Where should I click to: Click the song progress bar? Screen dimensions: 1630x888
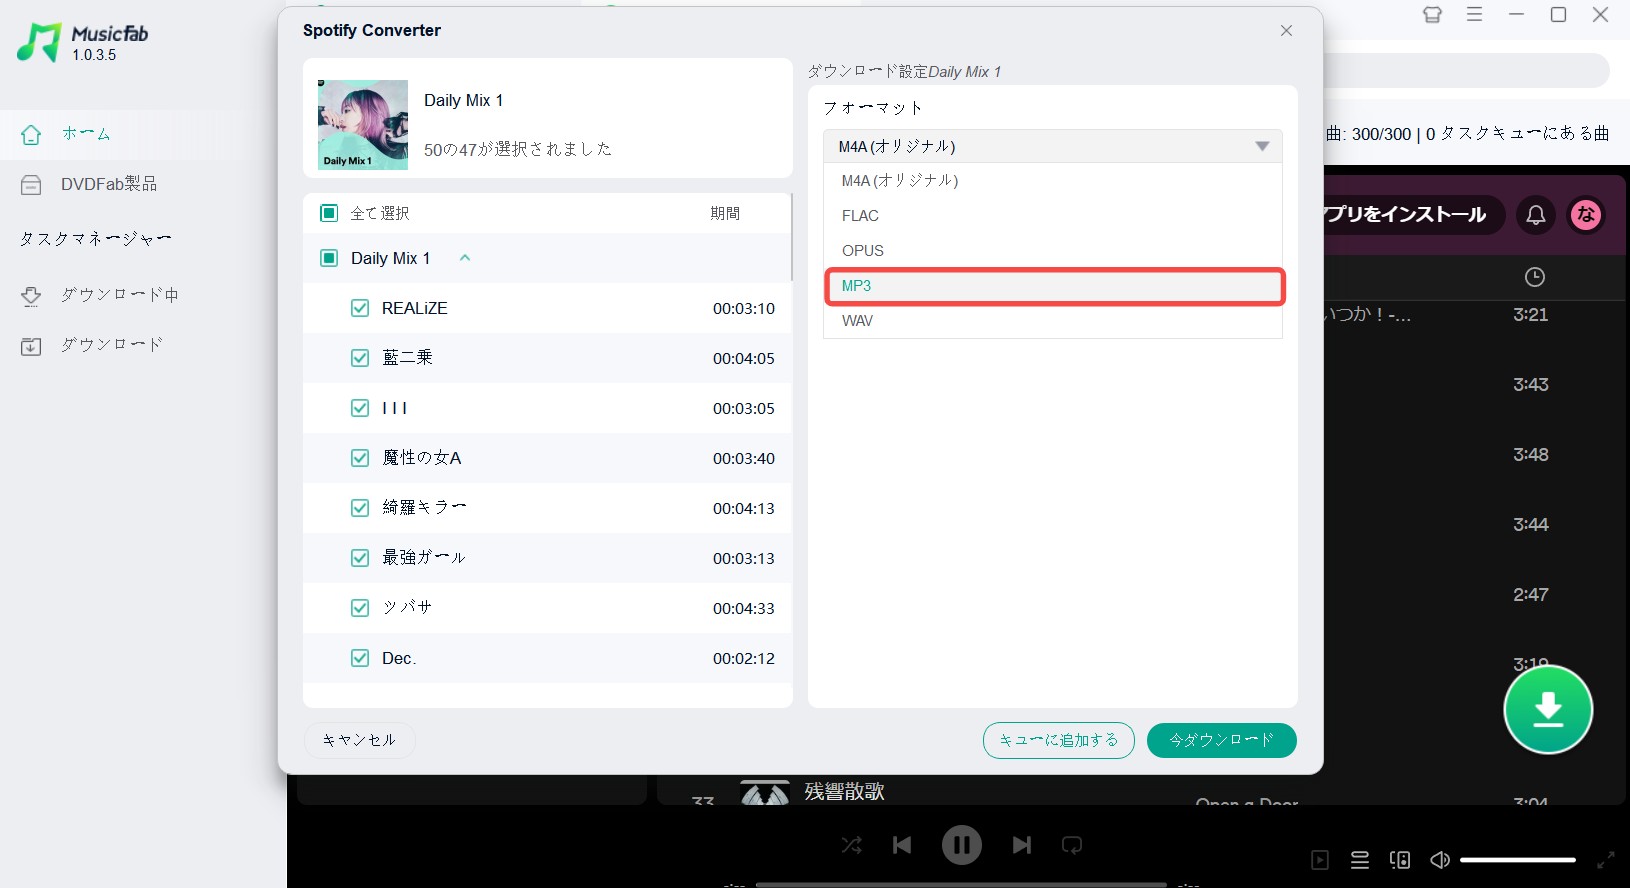click(x=961, y=884)
